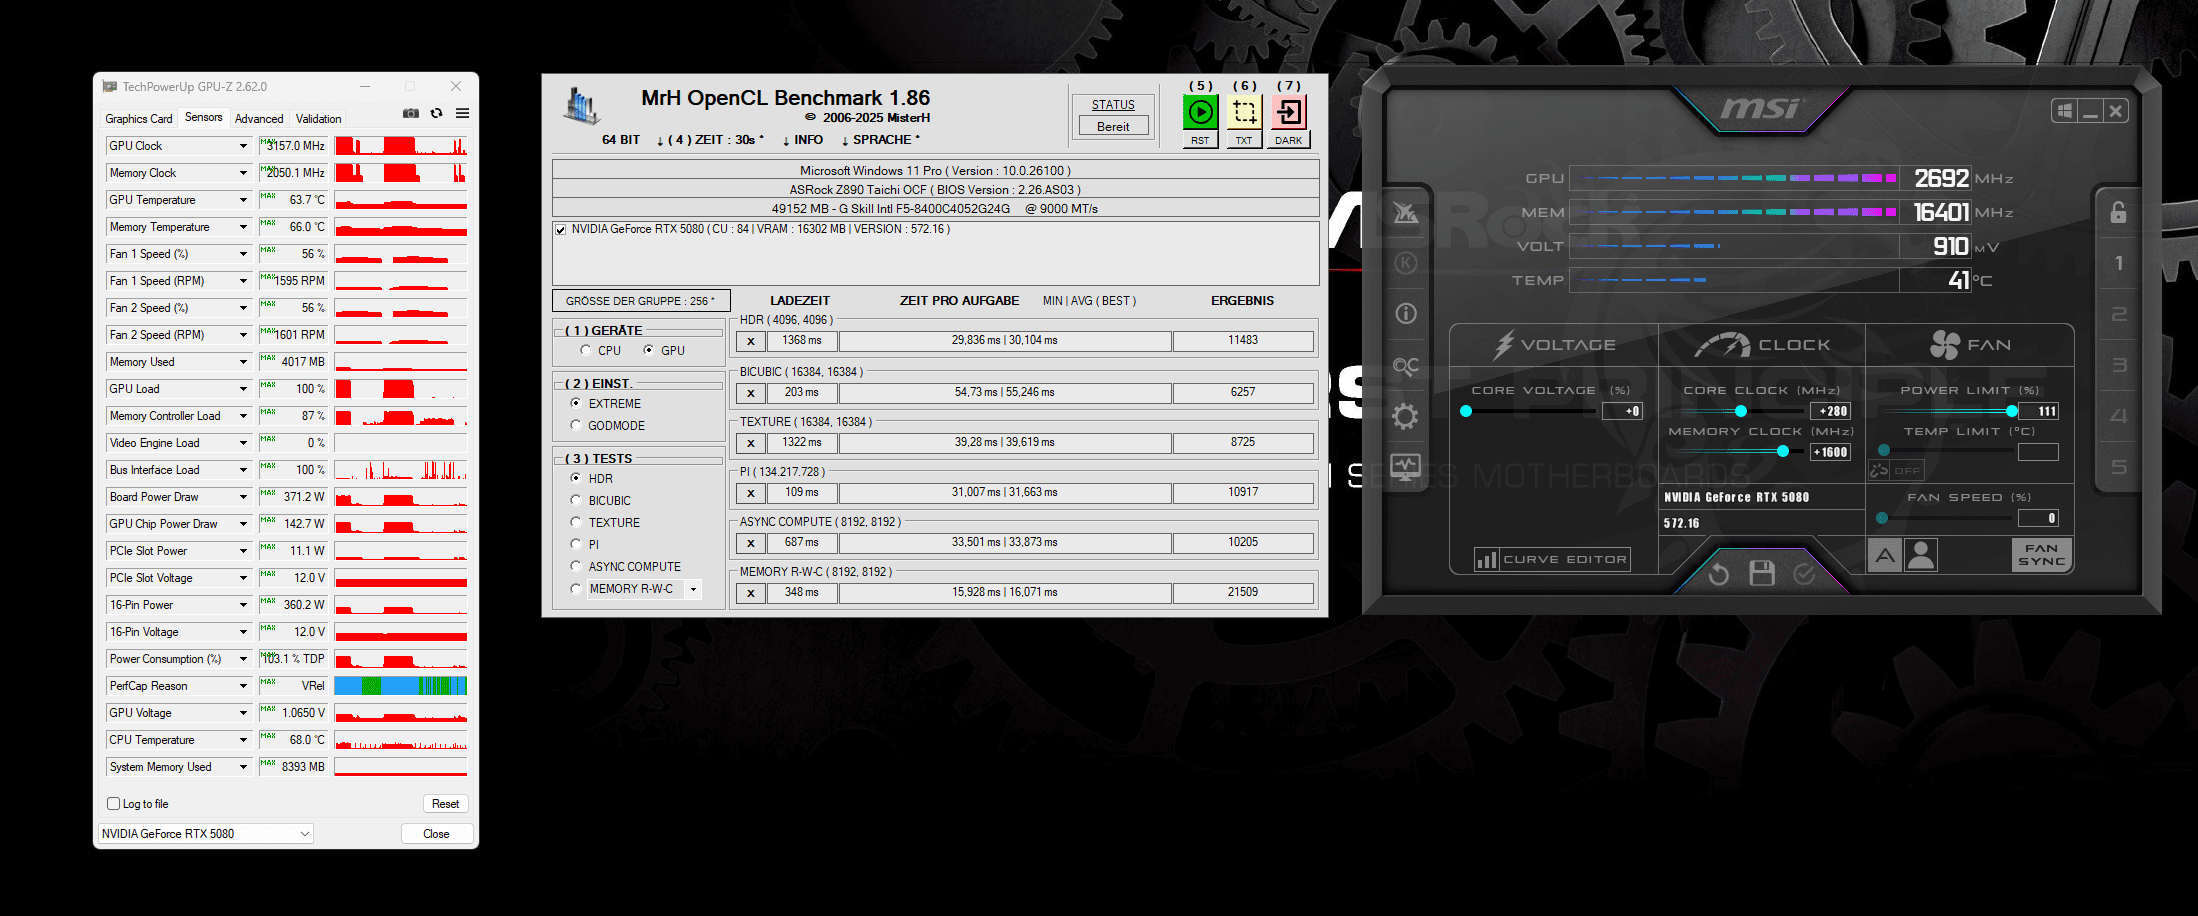Apply Afterburner settings with checkmark
The image size is (2198, 916).
pos(1804,573)
